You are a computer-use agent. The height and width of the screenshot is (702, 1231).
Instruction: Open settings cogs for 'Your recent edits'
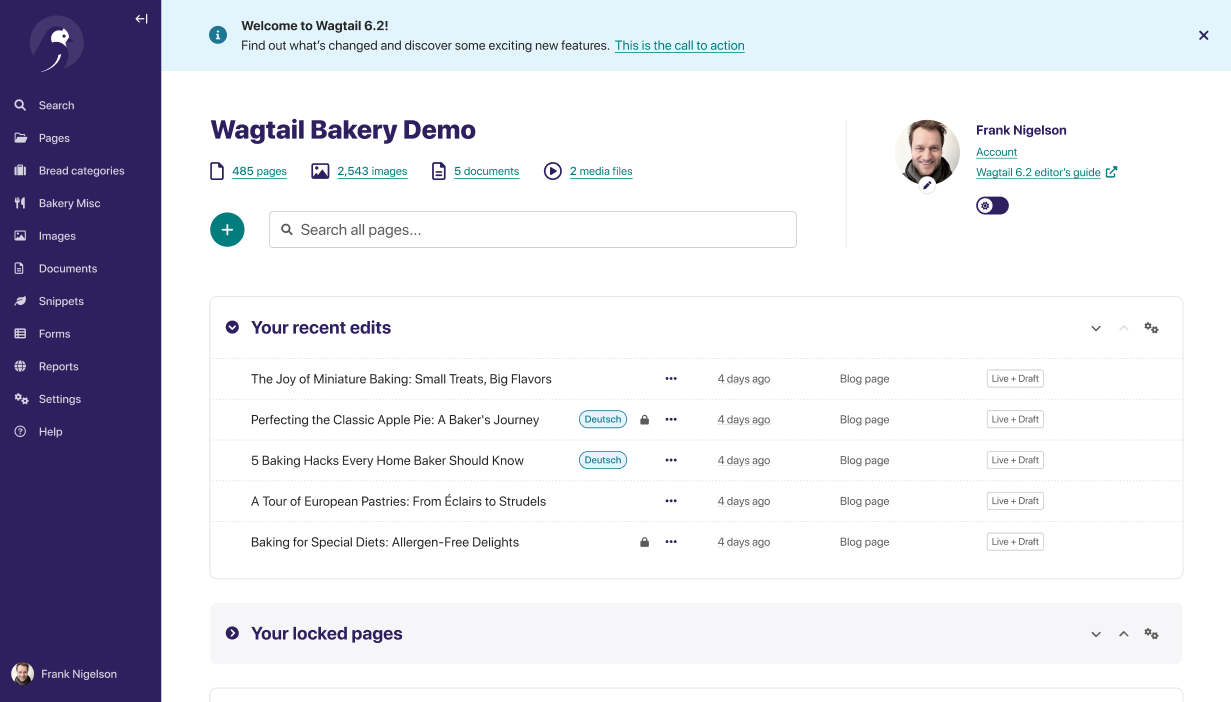point(1151,328)
